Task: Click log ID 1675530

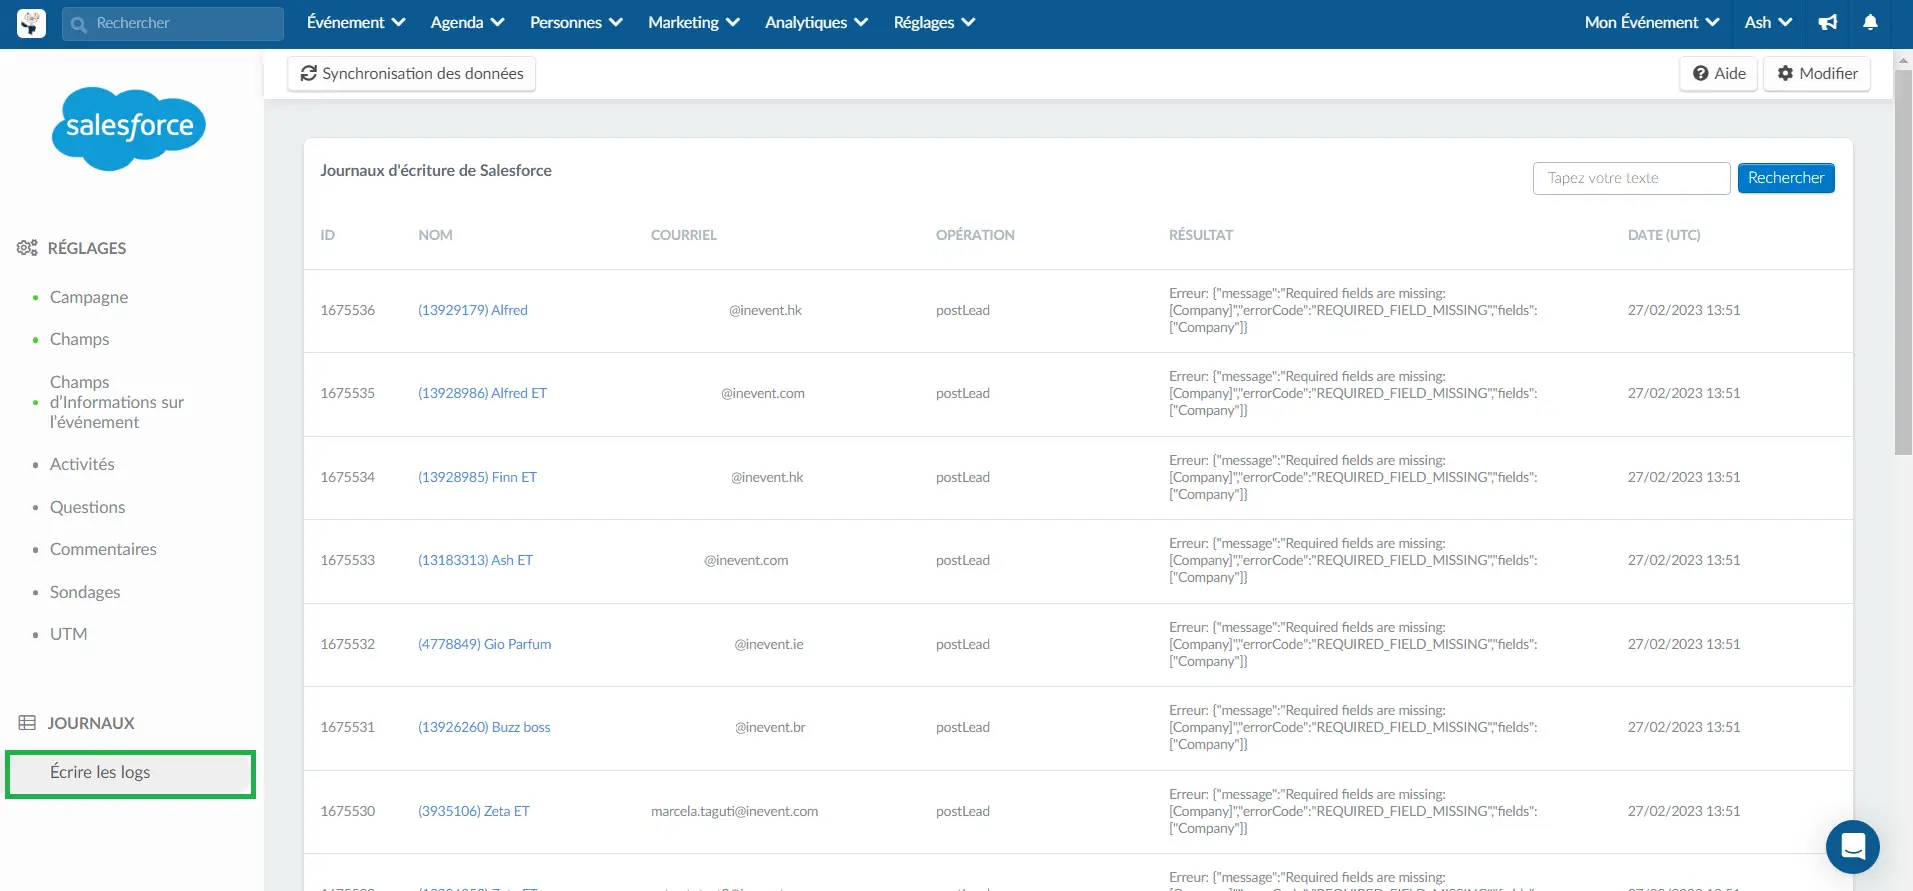Action: [x=347, y=811]
